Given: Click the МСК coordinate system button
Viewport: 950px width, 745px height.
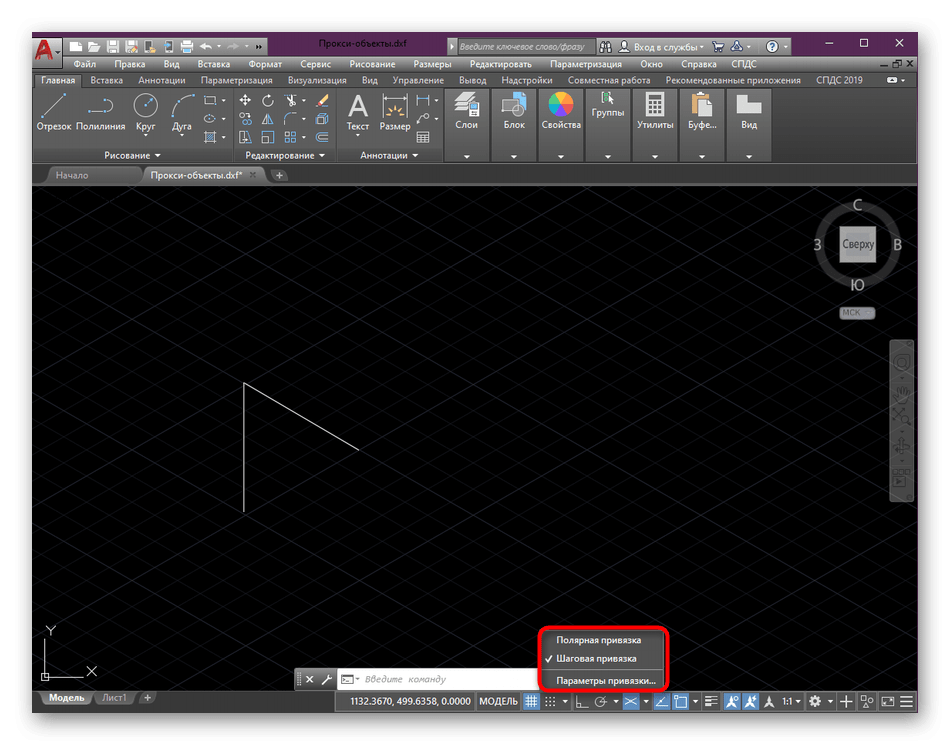Looking at the screenshot, I should click(x=857, y=313).
